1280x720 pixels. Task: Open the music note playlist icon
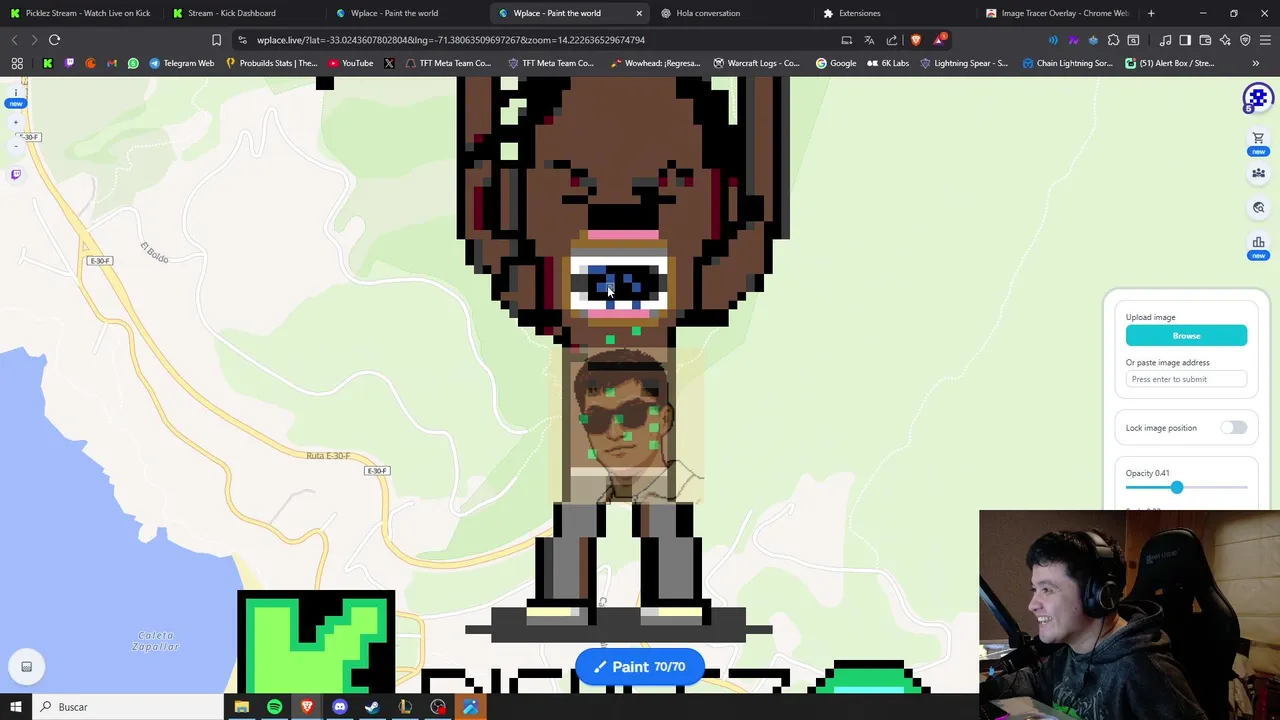1165,40
